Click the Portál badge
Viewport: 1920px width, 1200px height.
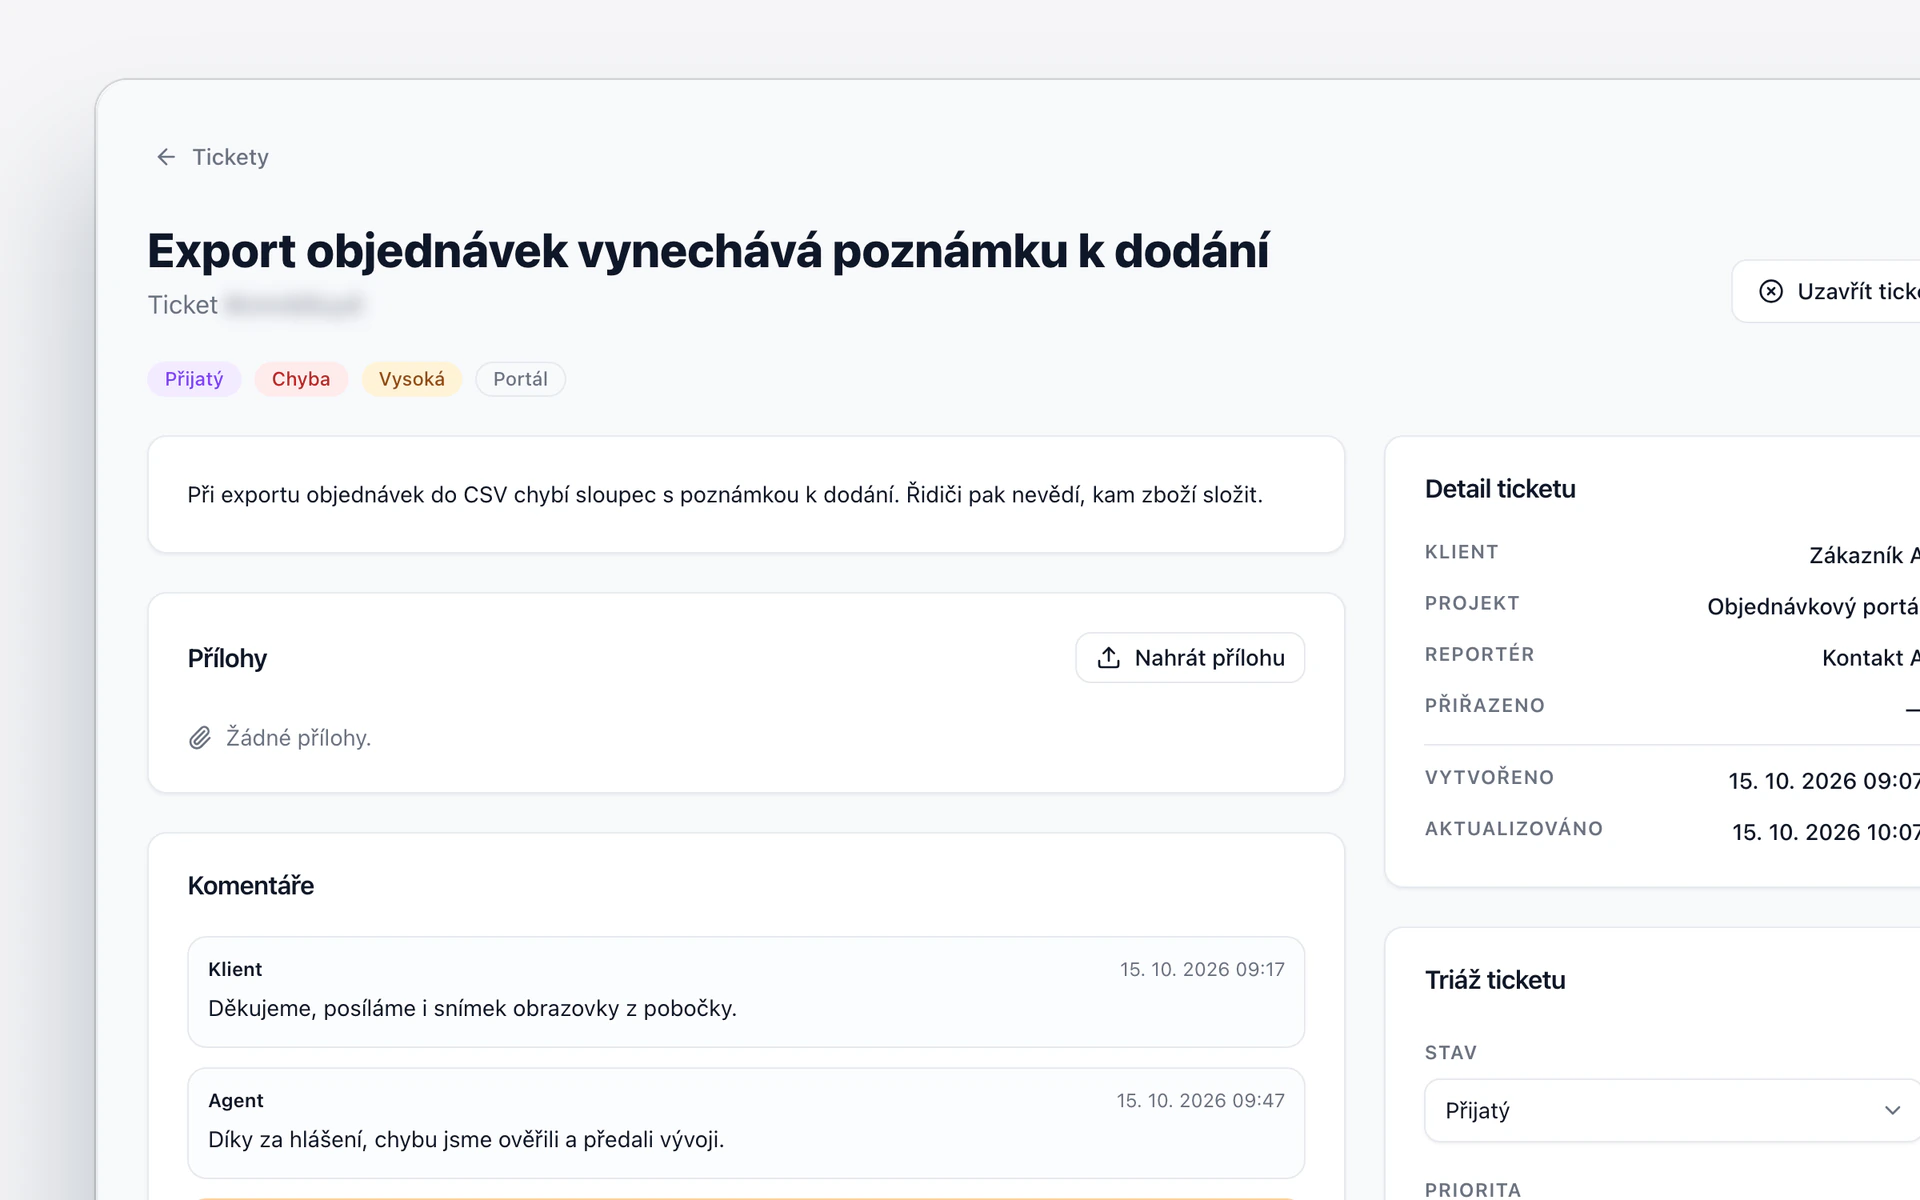point(520,379)
